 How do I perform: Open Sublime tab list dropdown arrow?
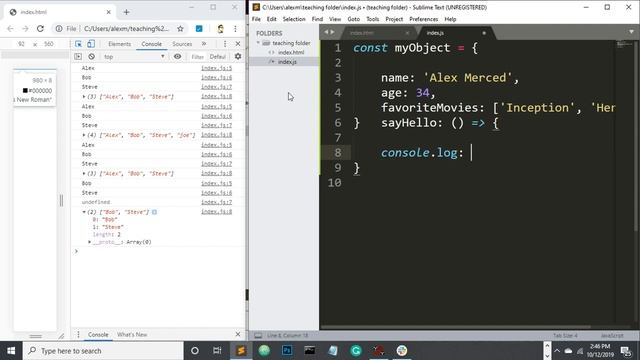click(x=631, y=32)
